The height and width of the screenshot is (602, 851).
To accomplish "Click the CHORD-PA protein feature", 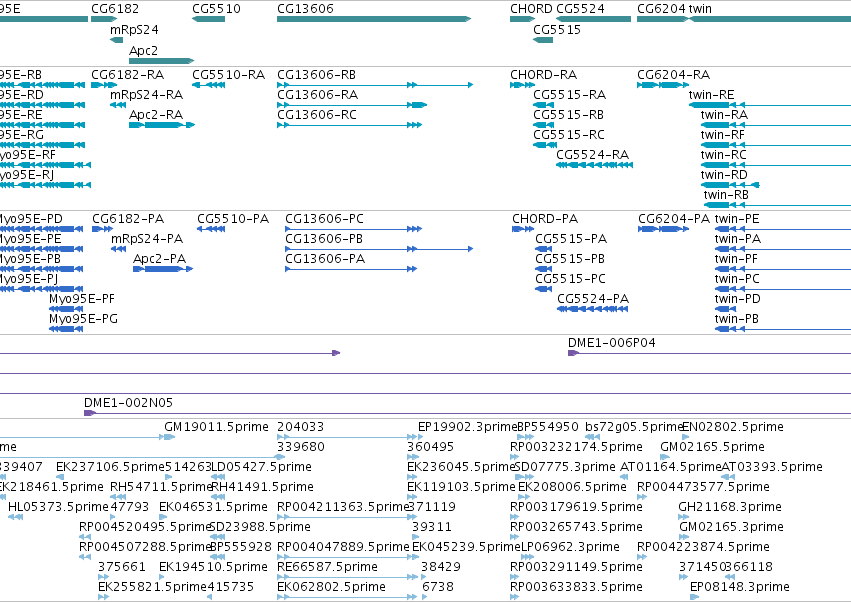I will point(523,229).
